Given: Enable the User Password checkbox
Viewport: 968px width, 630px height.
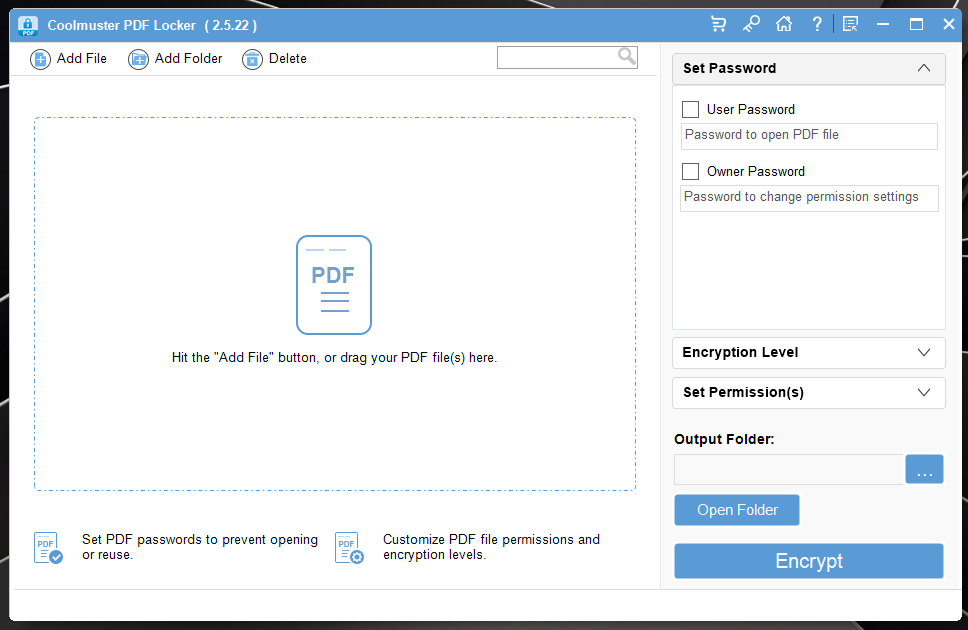Looking at the screenshot, I should pos(690,109).
